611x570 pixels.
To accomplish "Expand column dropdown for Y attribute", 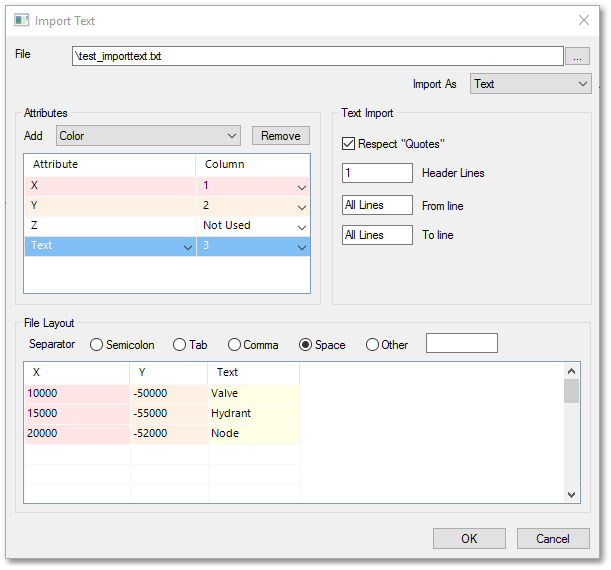I will pos(302,208).
